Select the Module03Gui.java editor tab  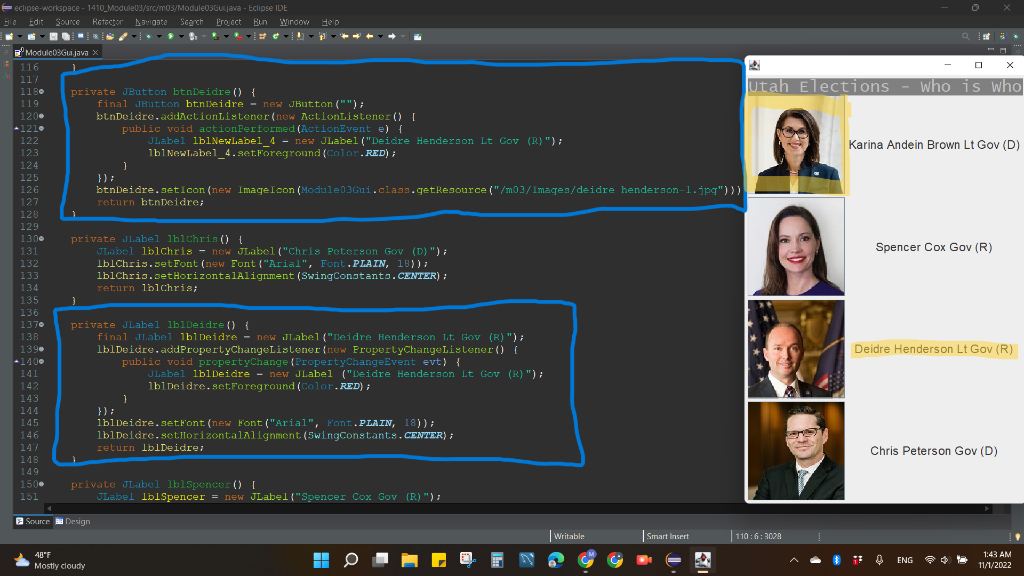[x=55, y=51]
